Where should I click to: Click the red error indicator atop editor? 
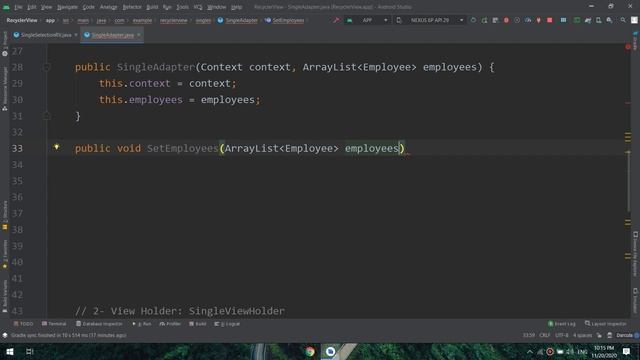628,47
